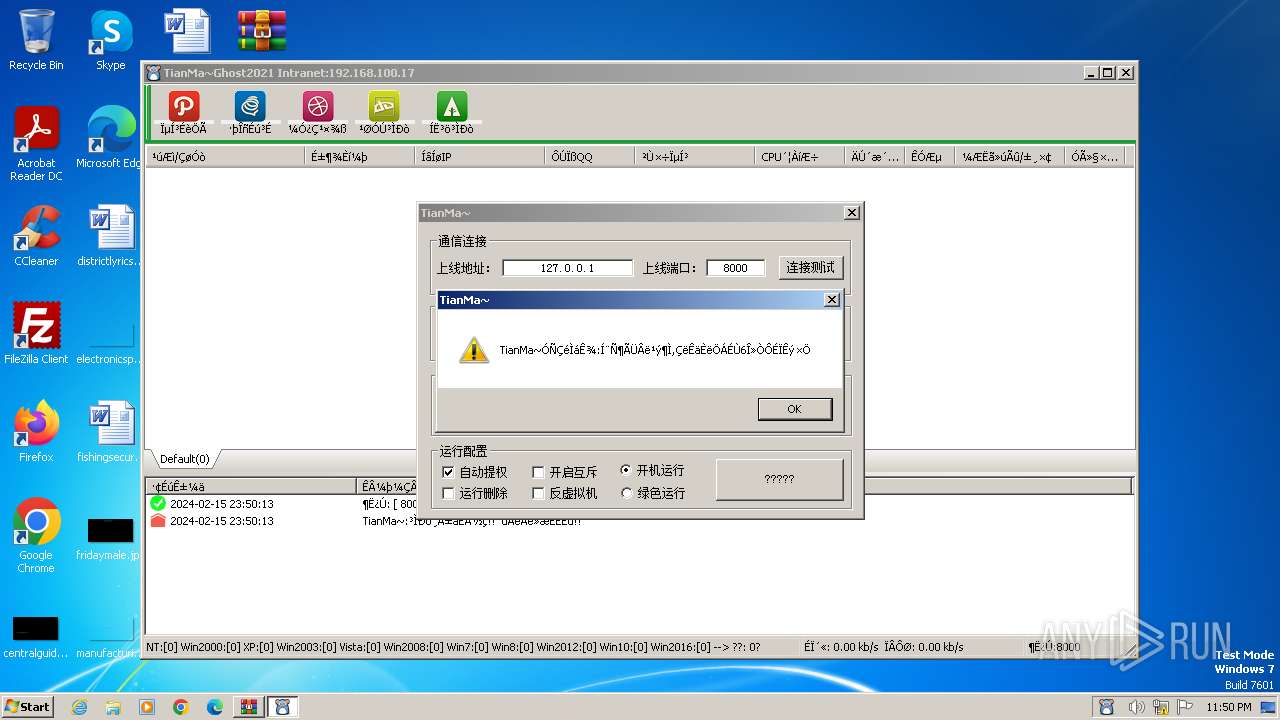Open fishingsecur Word document
The width and height of the screenshot is (1280, 720).
pyautogui.click(x=110, y=431)
